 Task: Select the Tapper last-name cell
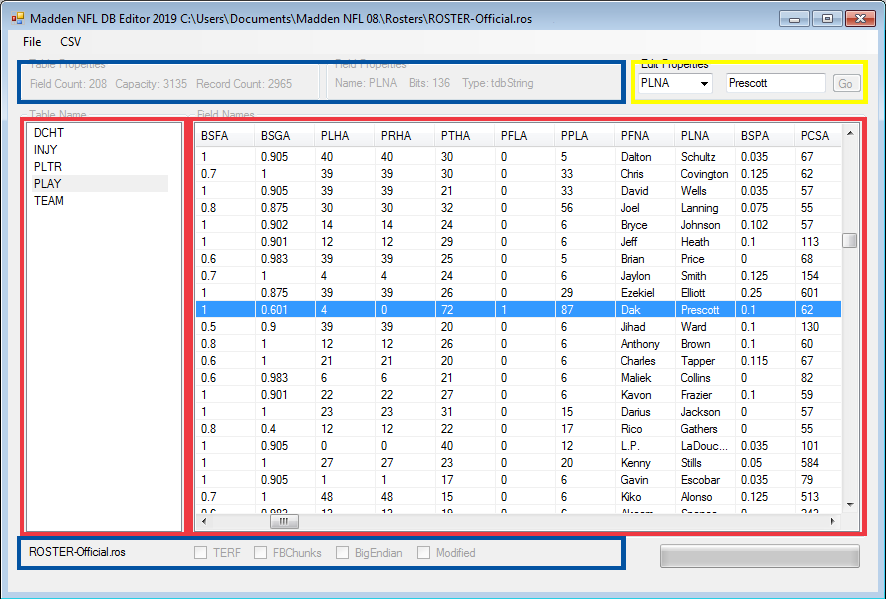click(705, 361)
